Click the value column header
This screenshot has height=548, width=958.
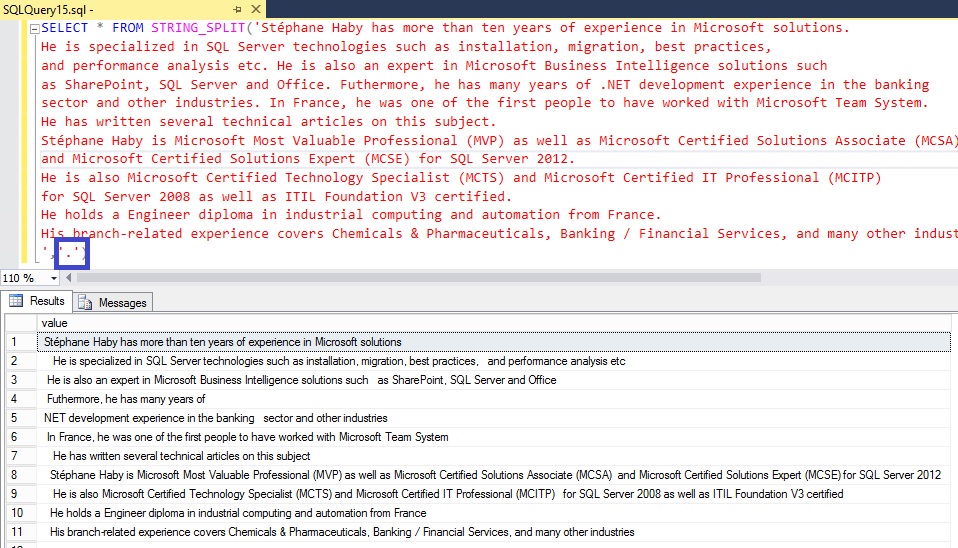[494, 323]
